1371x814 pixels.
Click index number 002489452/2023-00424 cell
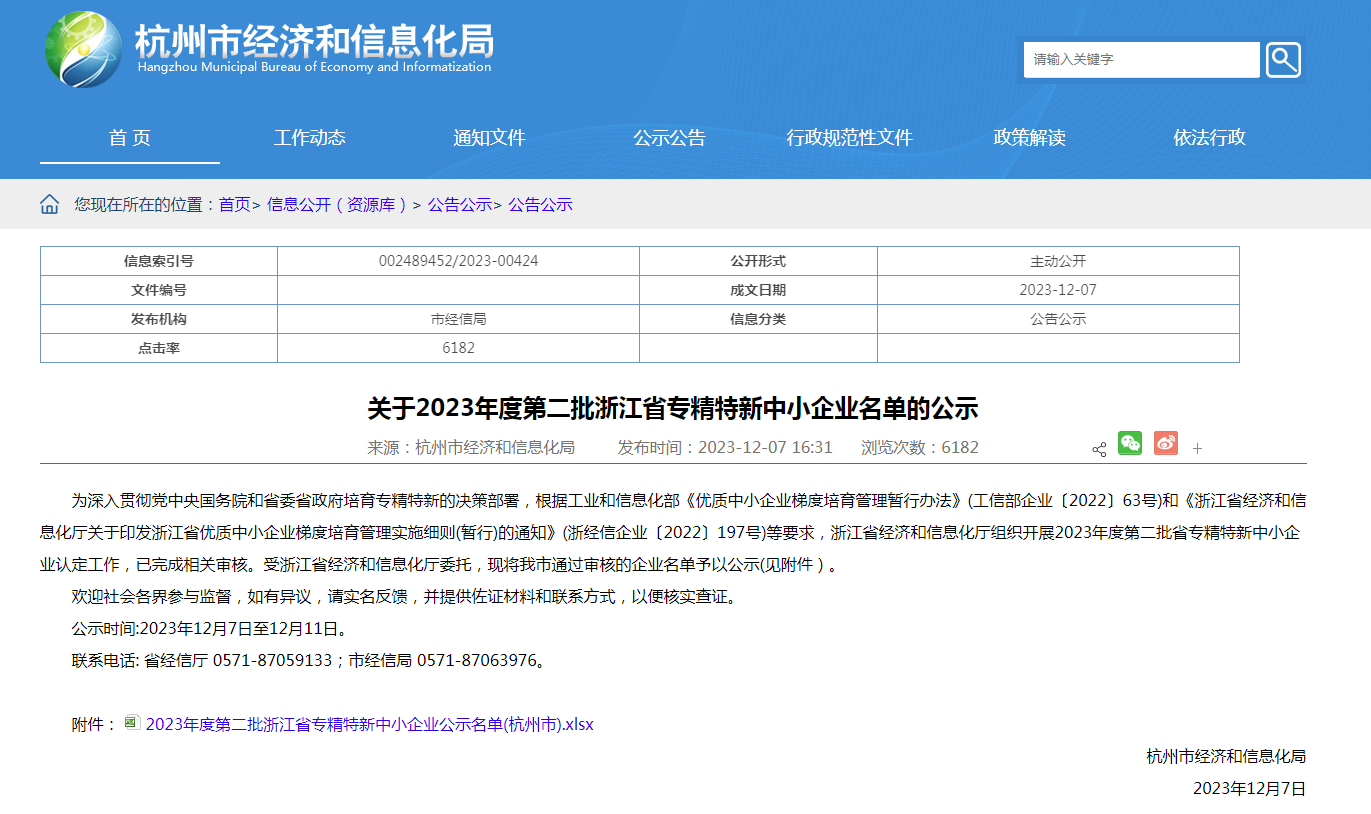pyautogui.click(x=458, y=261)
